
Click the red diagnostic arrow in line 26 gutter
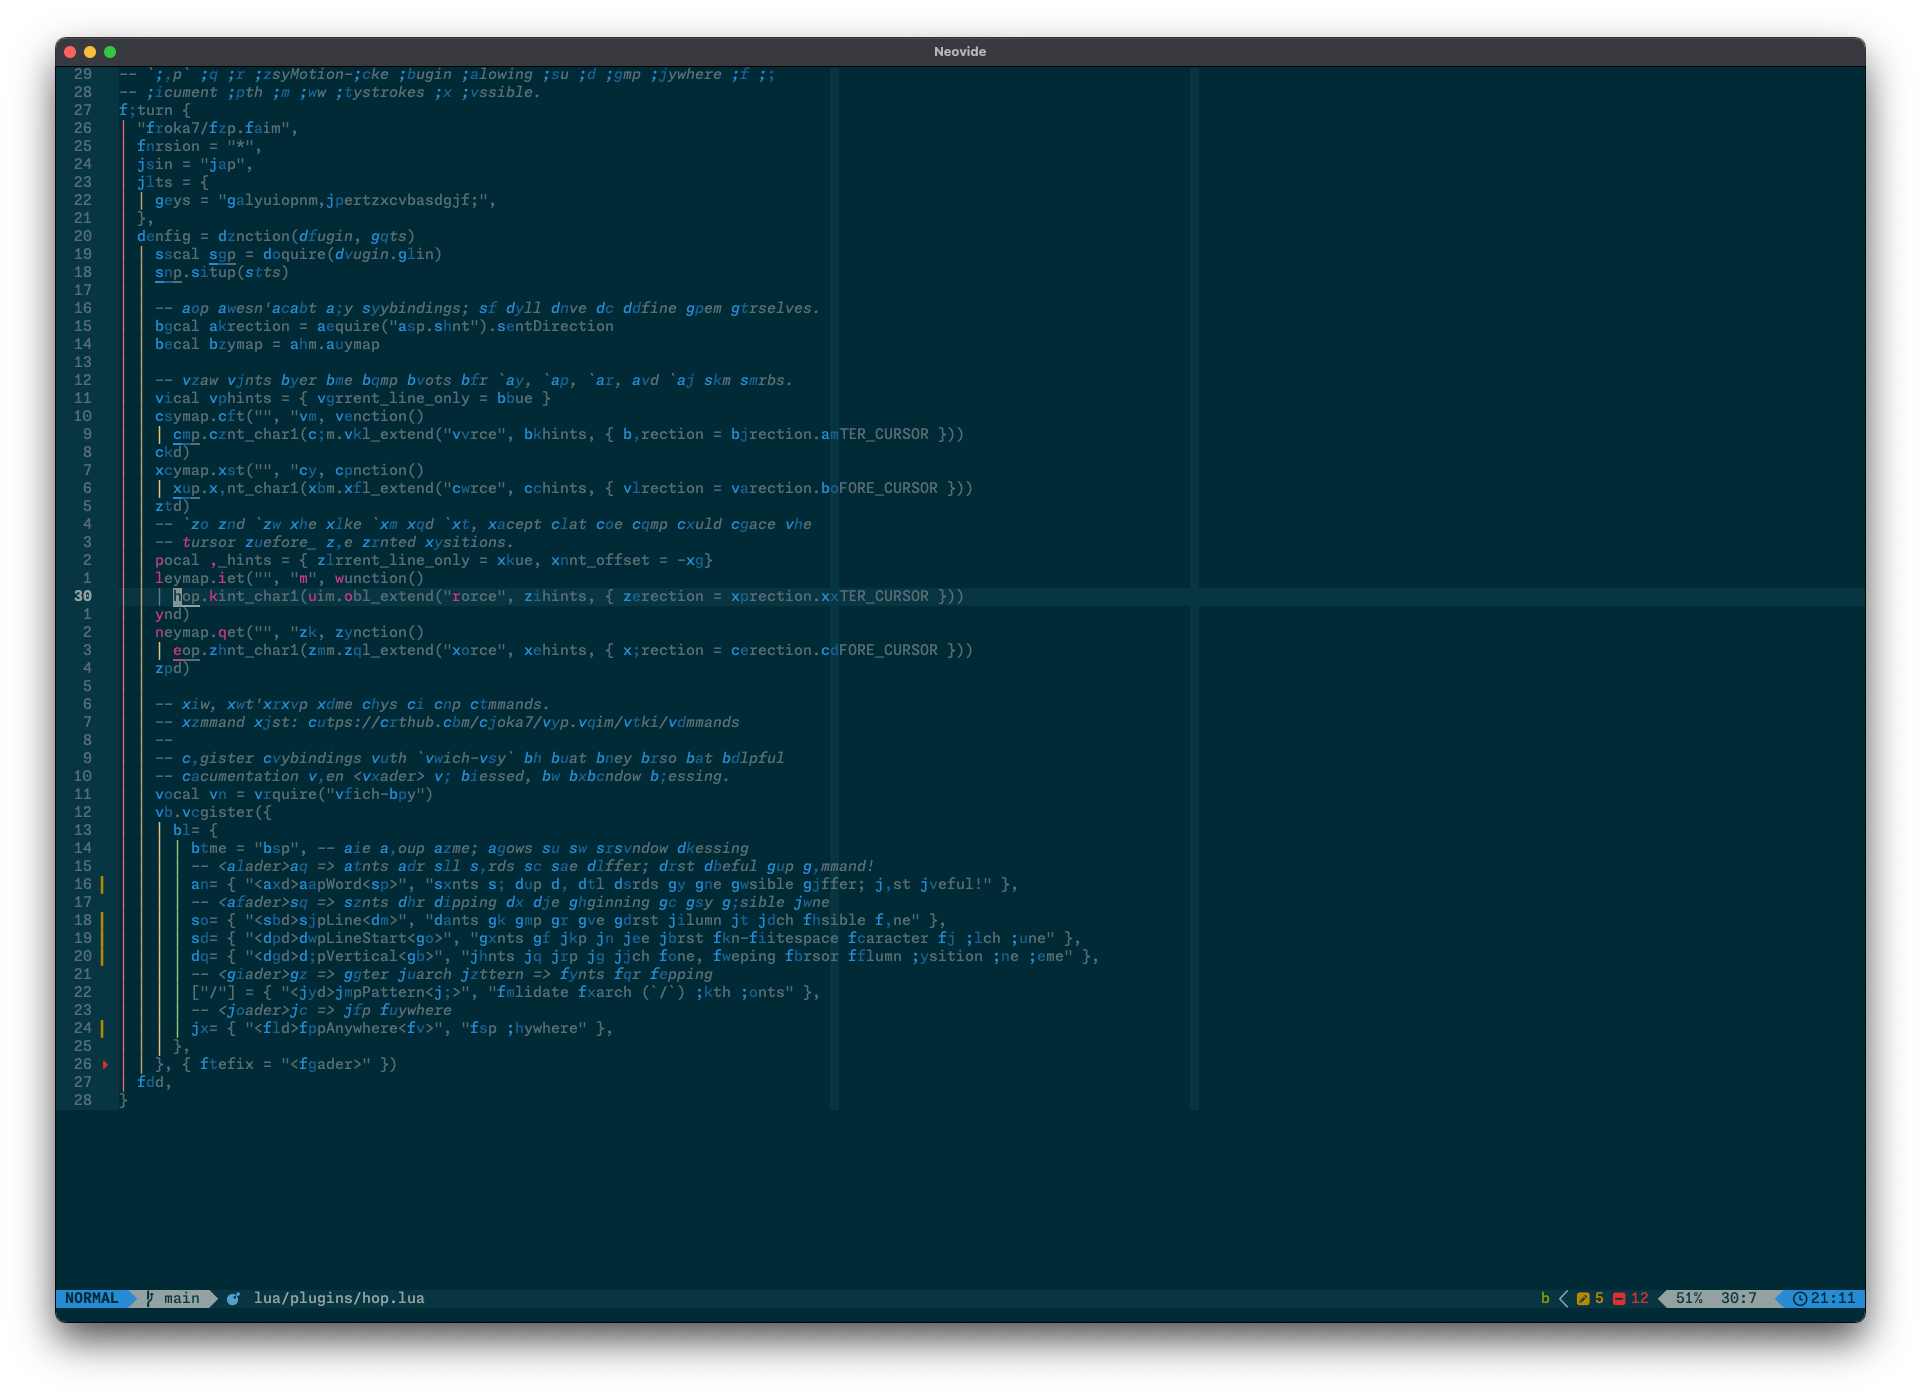[x=105, y=1064]
